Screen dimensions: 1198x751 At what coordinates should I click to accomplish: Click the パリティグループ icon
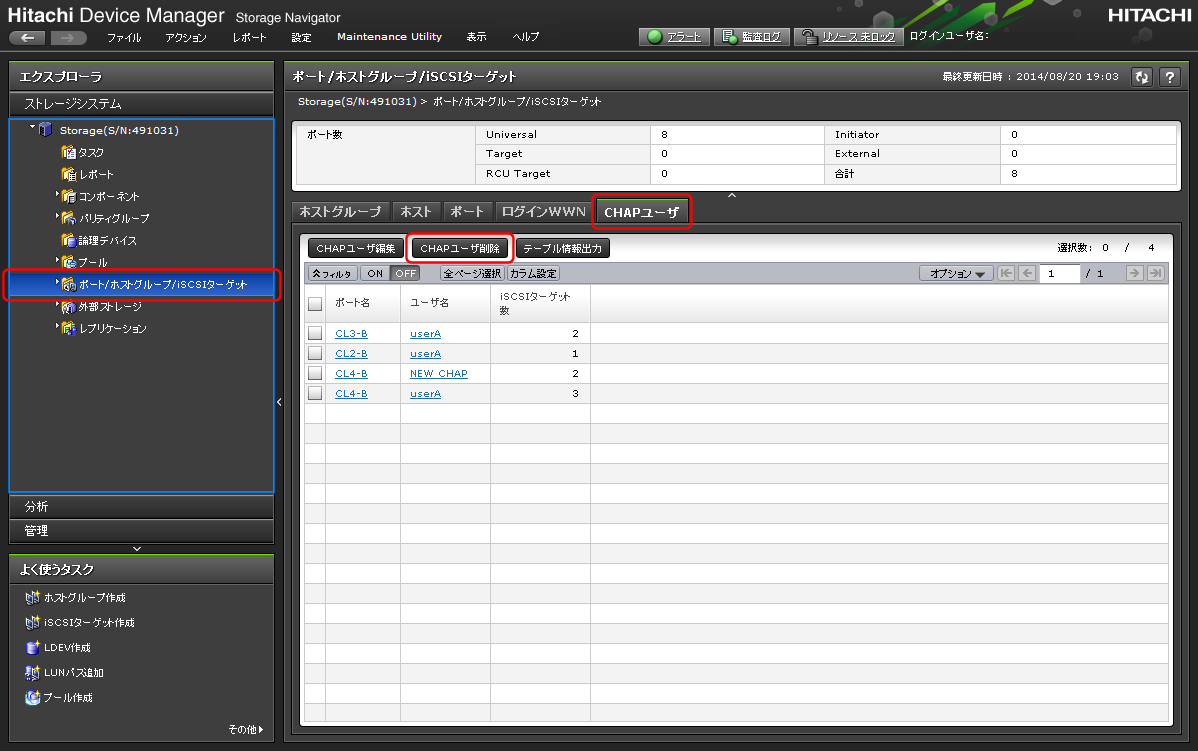point(69,219)
